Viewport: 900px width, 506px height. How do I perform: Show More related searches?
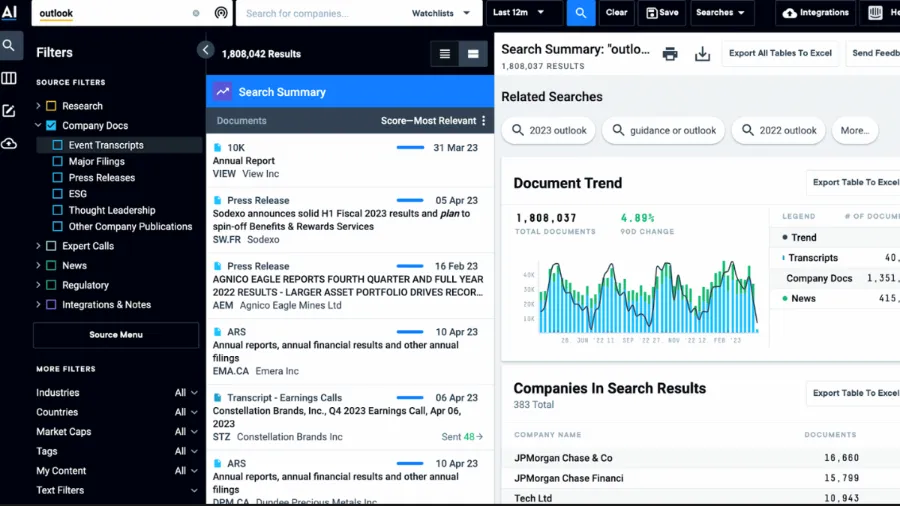pos(855,130)
